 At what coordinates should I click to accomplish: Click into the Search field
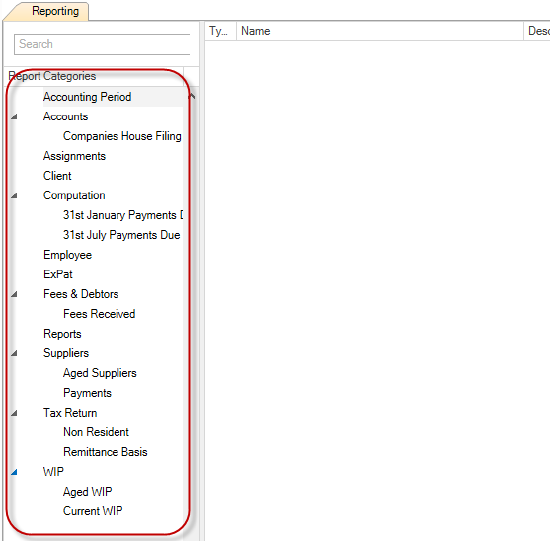pos(102,44)
